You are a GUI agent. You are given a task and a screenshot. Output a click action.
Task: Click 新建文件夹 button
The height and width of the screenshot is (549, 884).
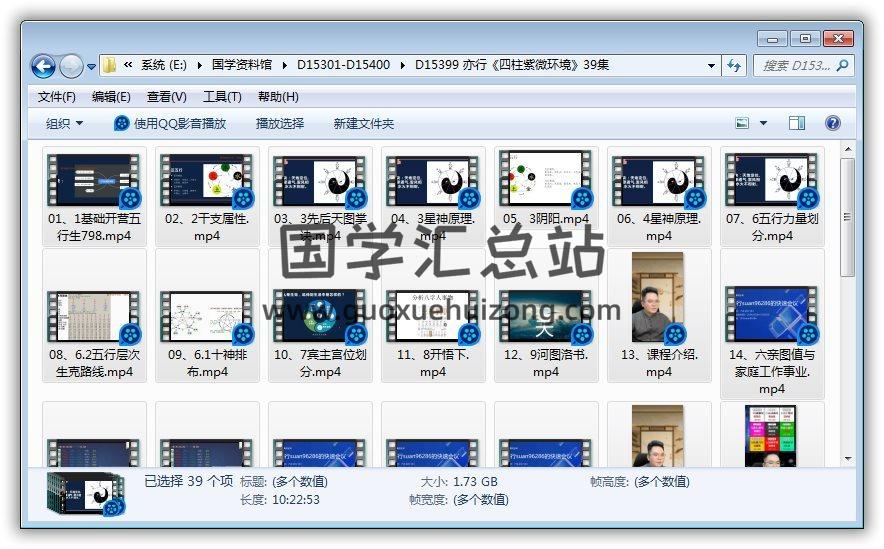pyautogui.click(x=364, y=123)
